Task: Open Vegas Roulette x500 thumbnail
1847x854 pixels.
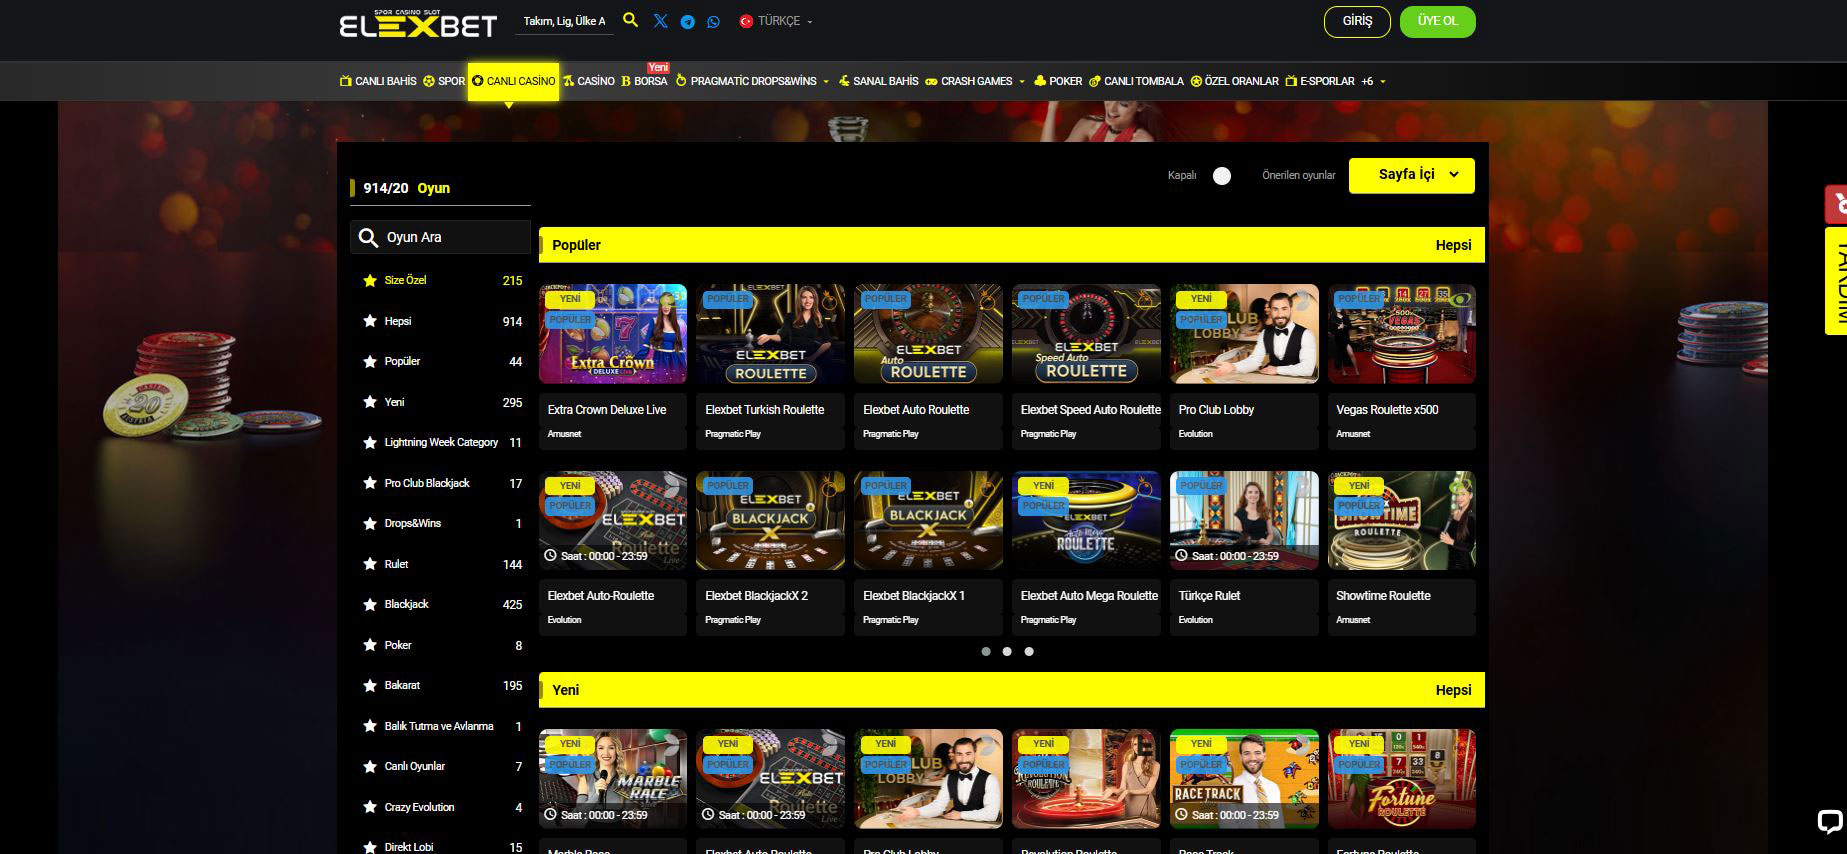Action: point(1402,334)
